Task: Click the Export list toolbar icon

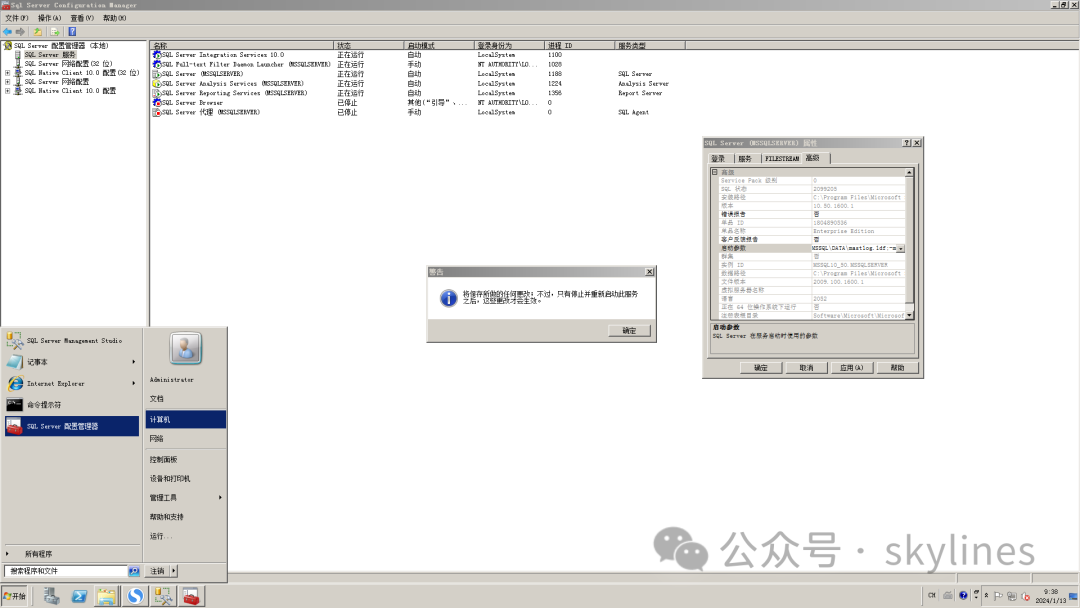Action: [x=54, y=32]
